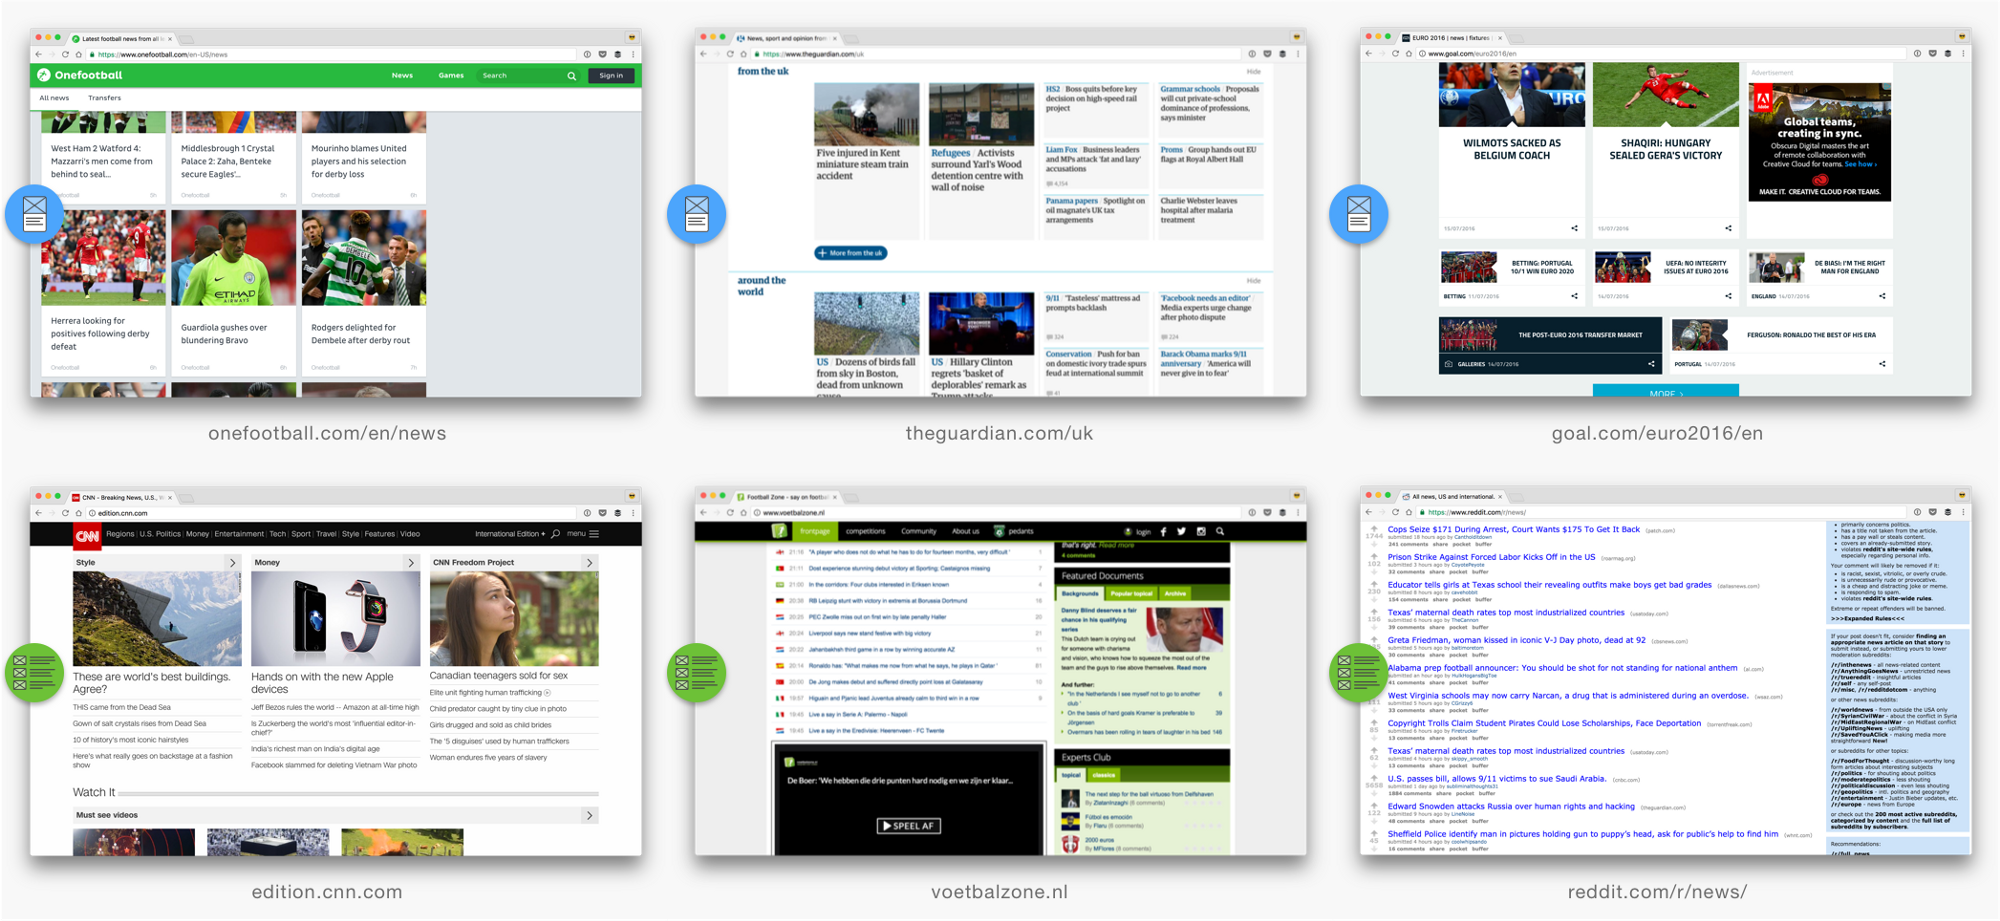Expand the CNN Money section chevron
The height and width of the screenshot is (921, 2000).
tap(410, 563)
